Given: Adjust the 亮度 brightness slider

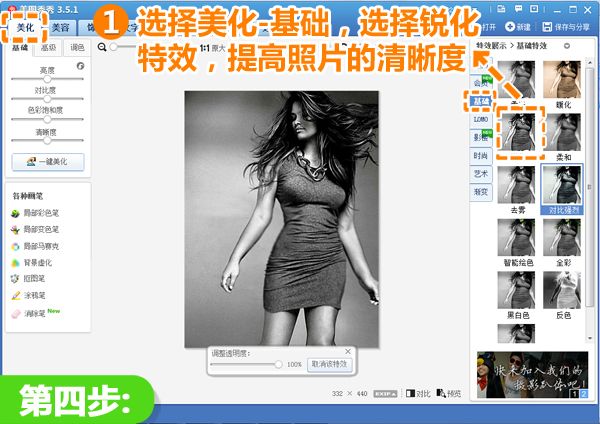Looking at the screenshot, I should (x=47, y=79).
